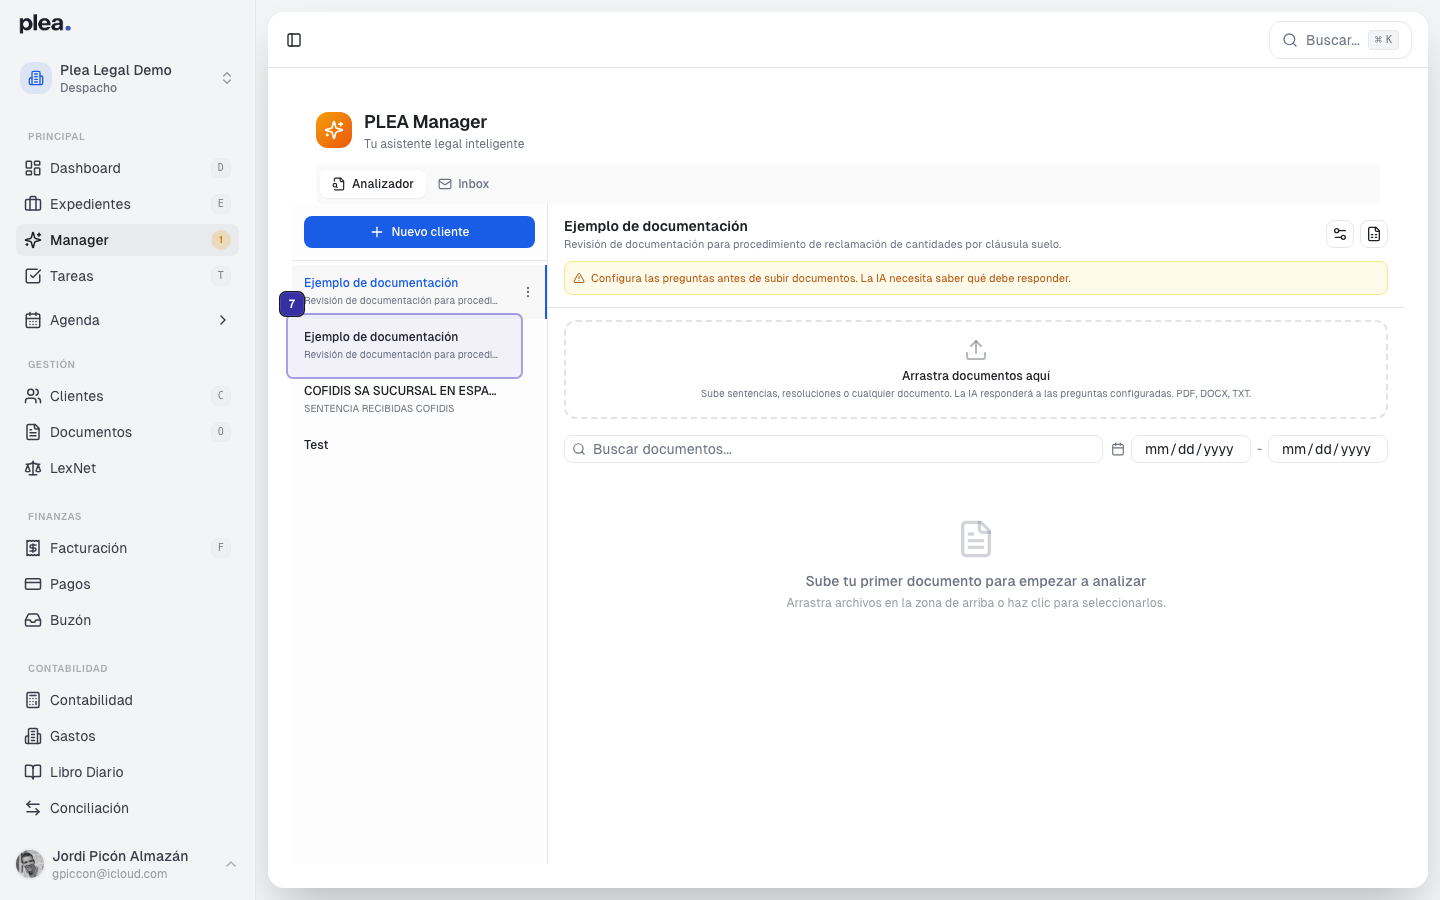This screenshot has height=900, width=1440.
Task: Select COFIDIS SA SUCURSAL EN ESPAÑA client
Action: [x=400, y=398]
